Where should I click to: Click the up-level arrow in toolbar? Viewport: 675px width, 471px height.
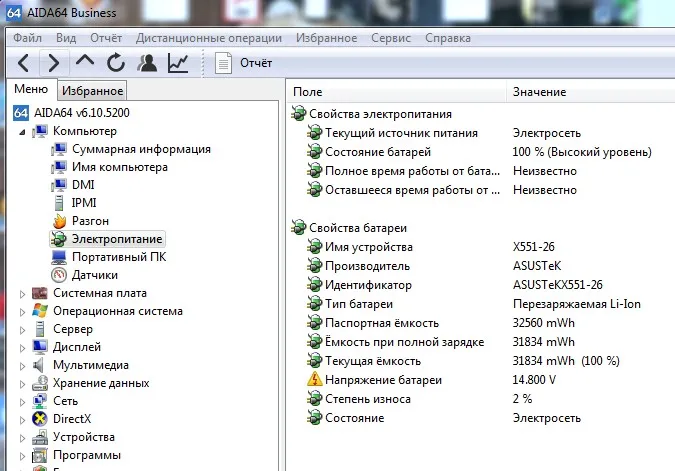85,61
